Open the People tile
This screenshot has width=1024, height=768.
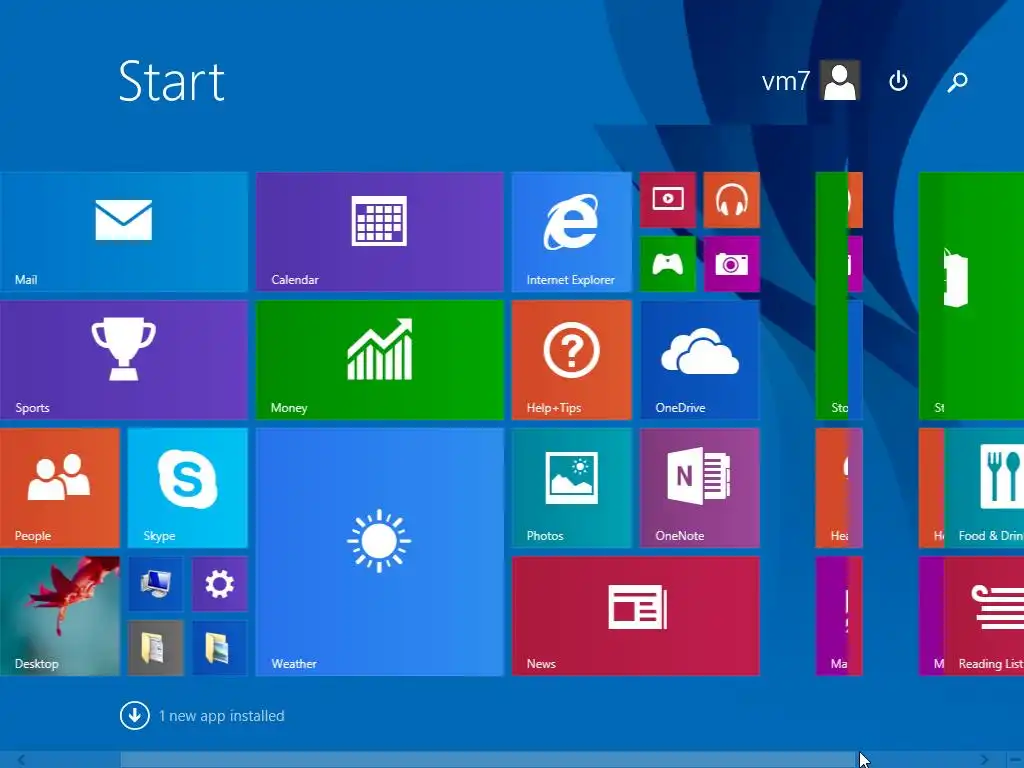coord(59,488)
